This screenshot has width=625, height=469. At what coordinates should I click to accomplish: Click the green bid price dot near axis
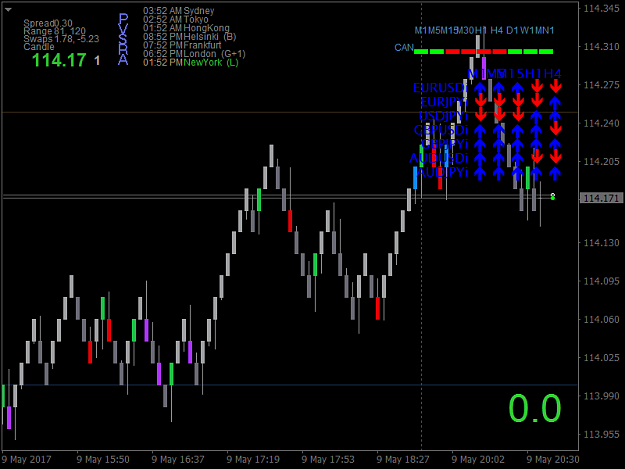click(553, 198)
